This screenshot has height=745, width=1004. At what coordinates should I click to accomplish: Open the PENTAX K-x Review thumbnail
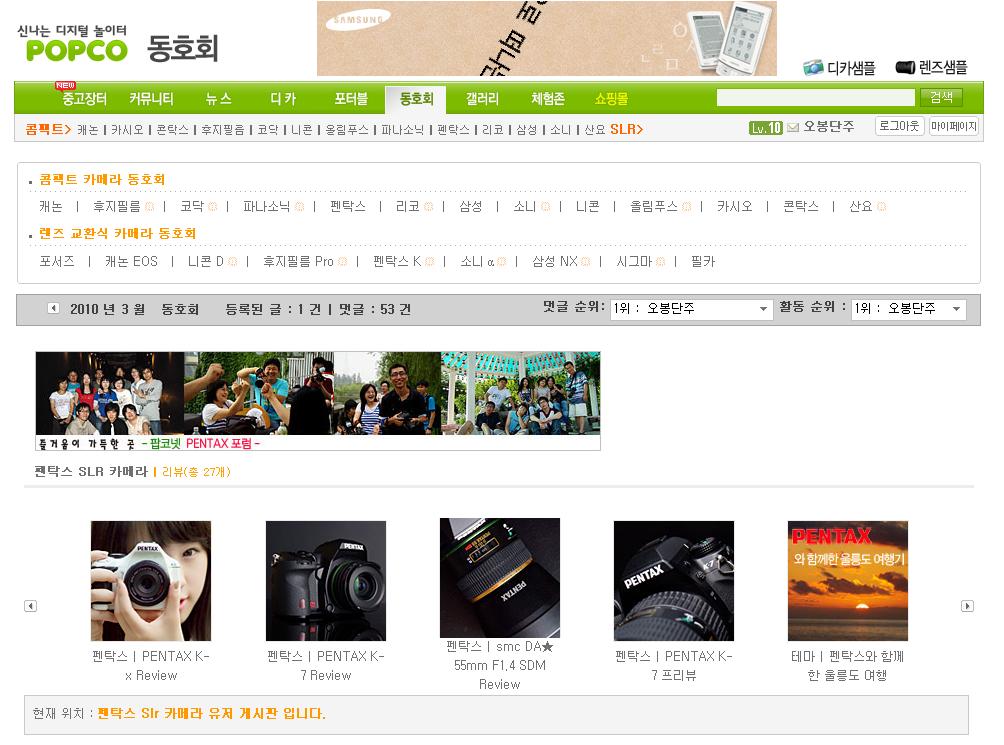[151, 581]
